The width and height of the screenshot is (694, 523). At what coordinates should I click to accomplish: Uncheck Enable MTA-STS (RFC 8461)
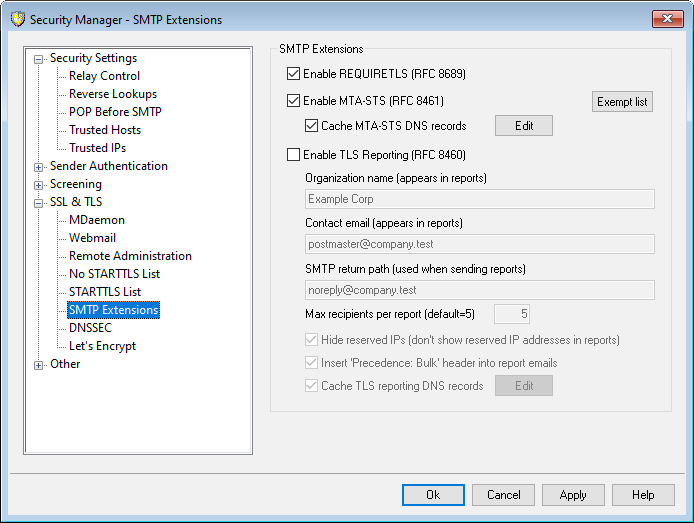tap(293, 101)
